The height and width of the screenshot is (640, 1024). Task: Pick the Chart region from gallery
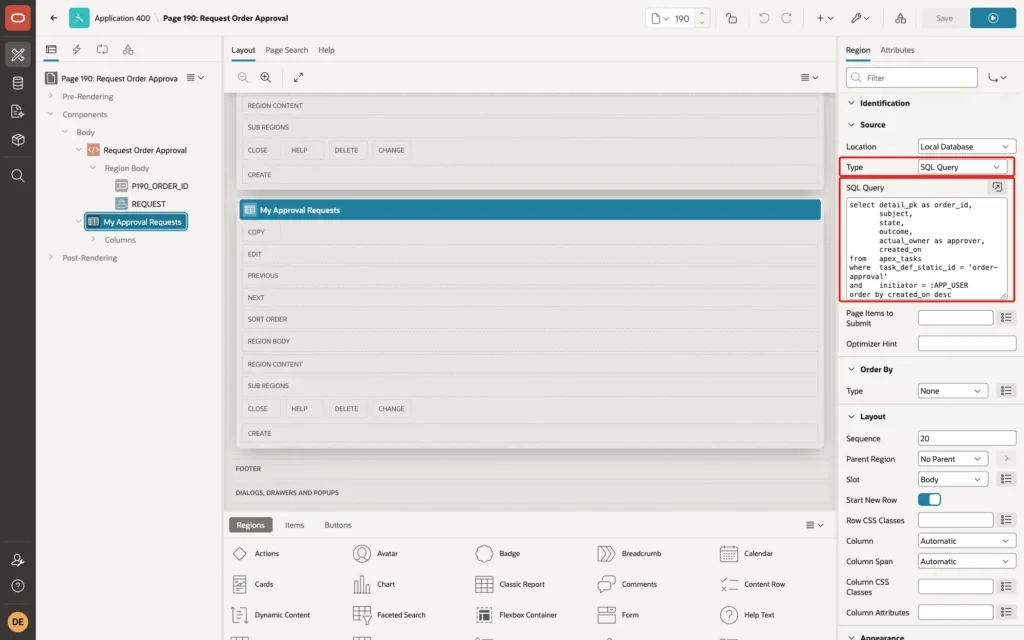point(374,584)
